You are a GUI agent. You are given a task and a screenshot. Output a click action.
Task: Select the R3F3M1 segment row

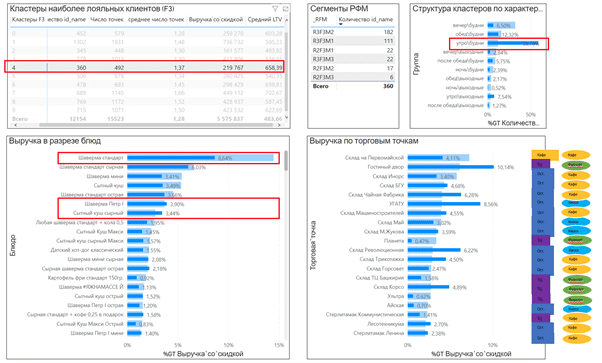(x=353, y=41)
